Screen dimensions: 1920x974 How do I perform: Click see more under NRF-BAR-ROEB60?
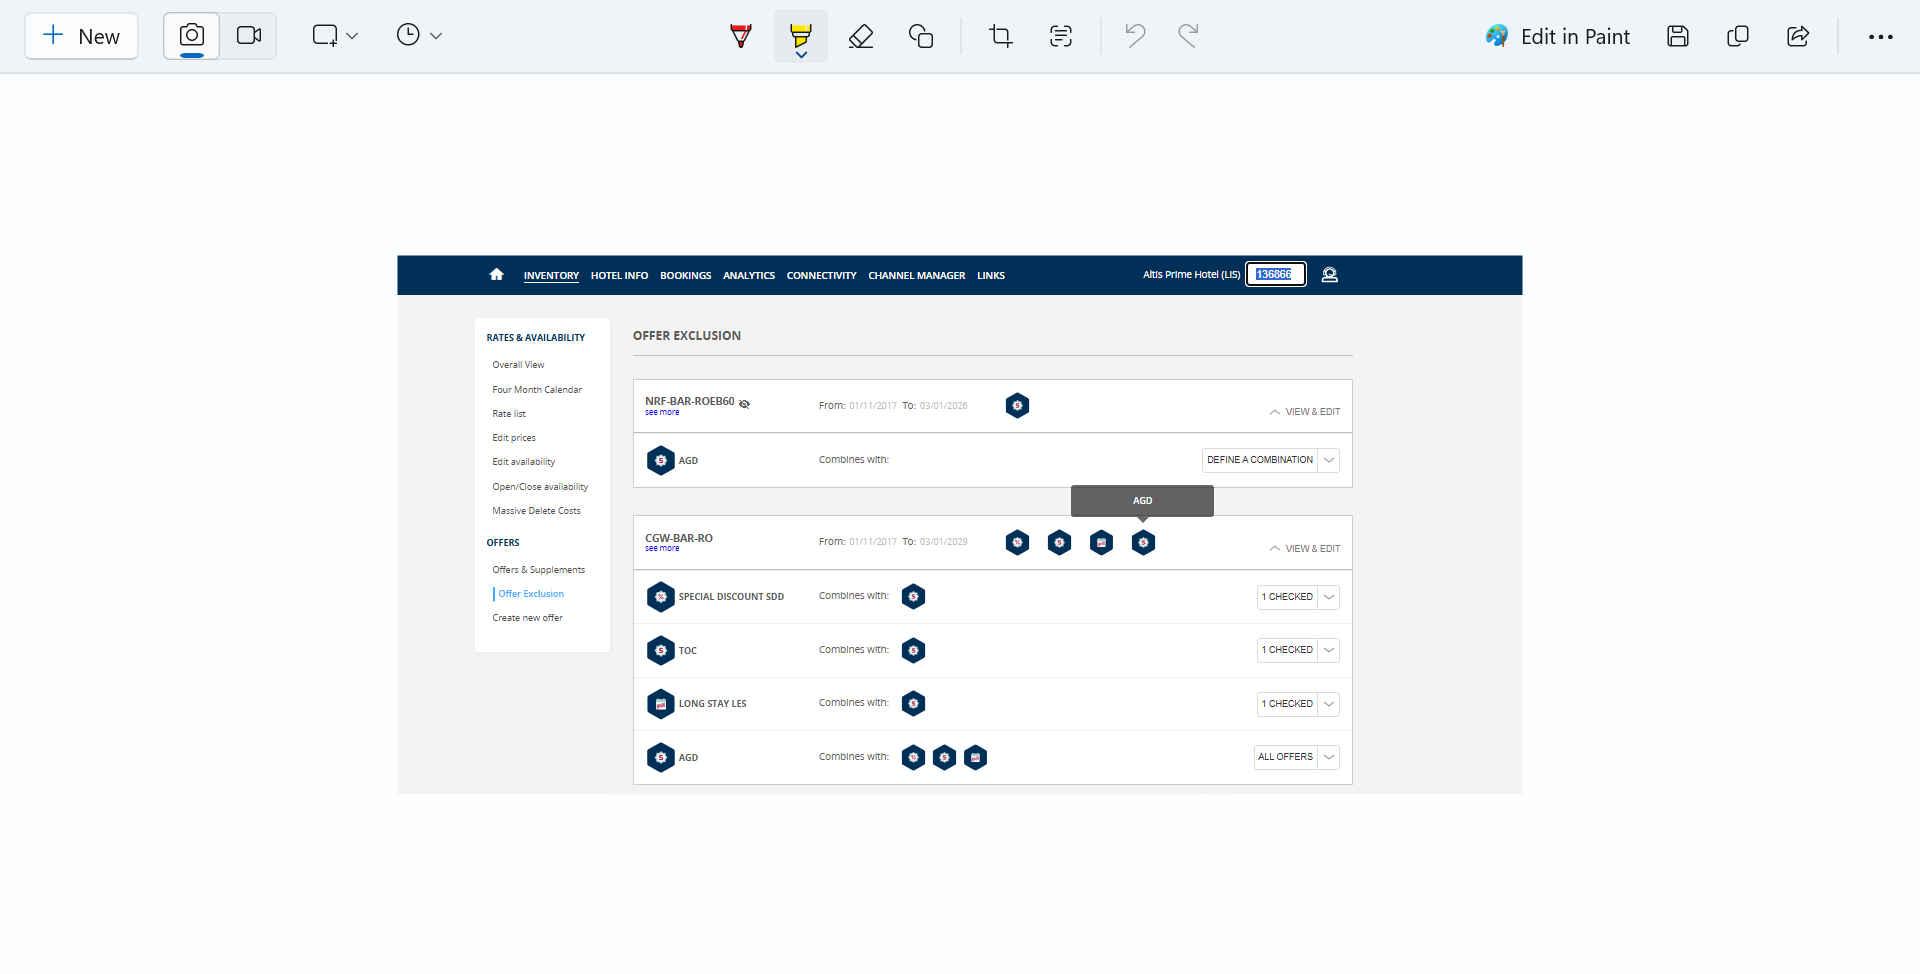(662, 412)
